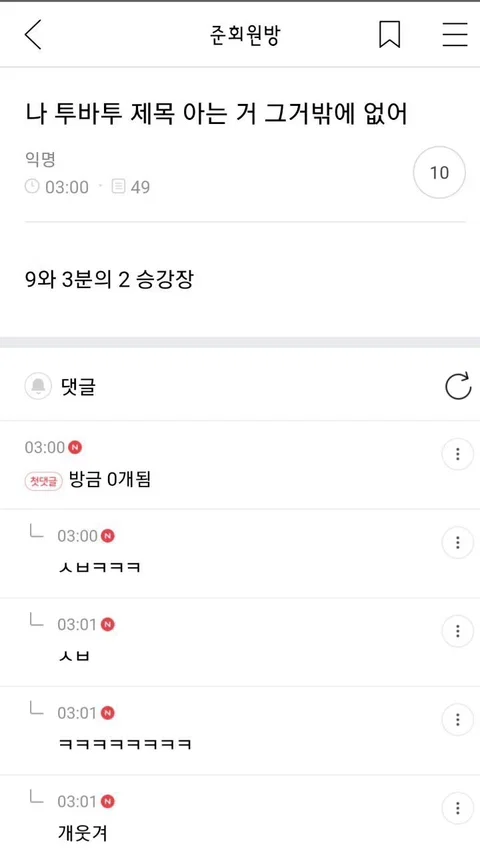The image size is (480, 853).
Task: Tap the post title text
Action: tap(216, 115)
